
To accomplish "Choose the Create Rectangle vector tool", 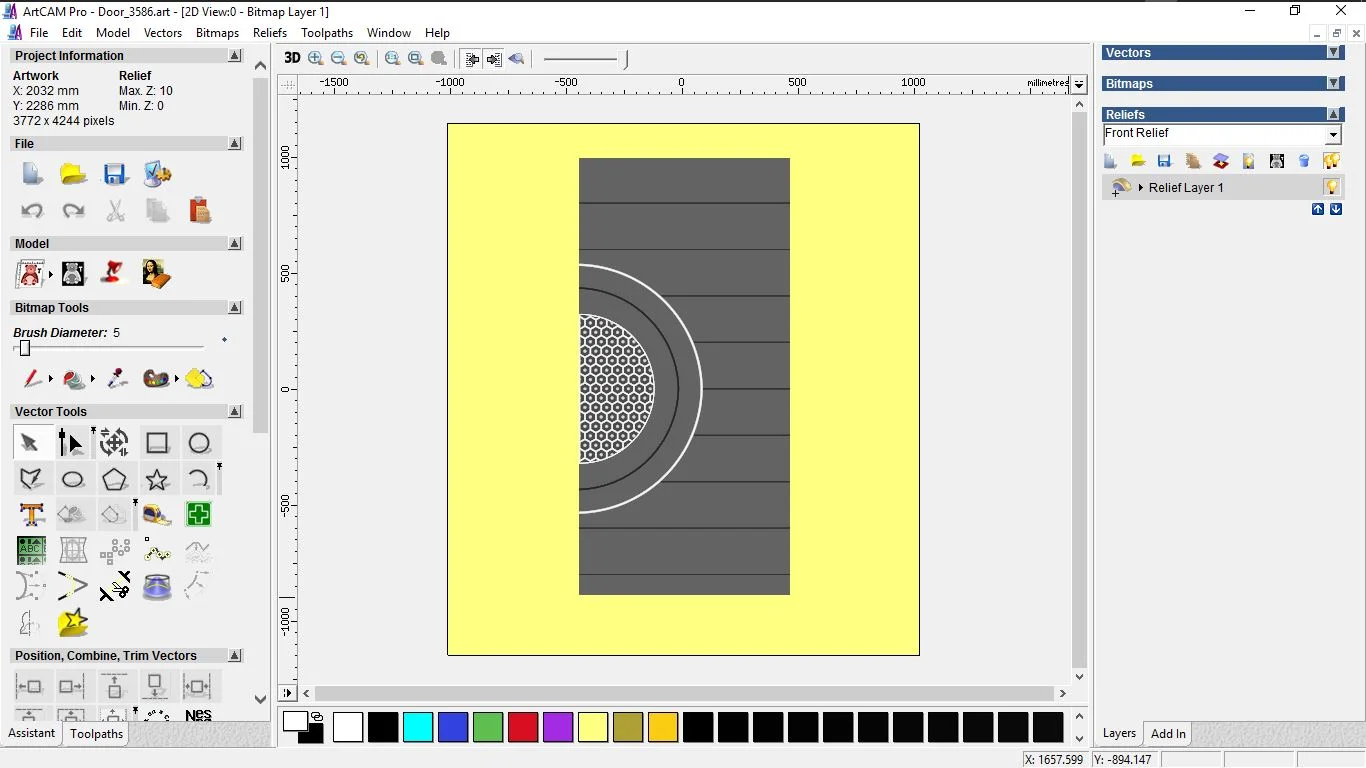I will [x=157, y=443].
